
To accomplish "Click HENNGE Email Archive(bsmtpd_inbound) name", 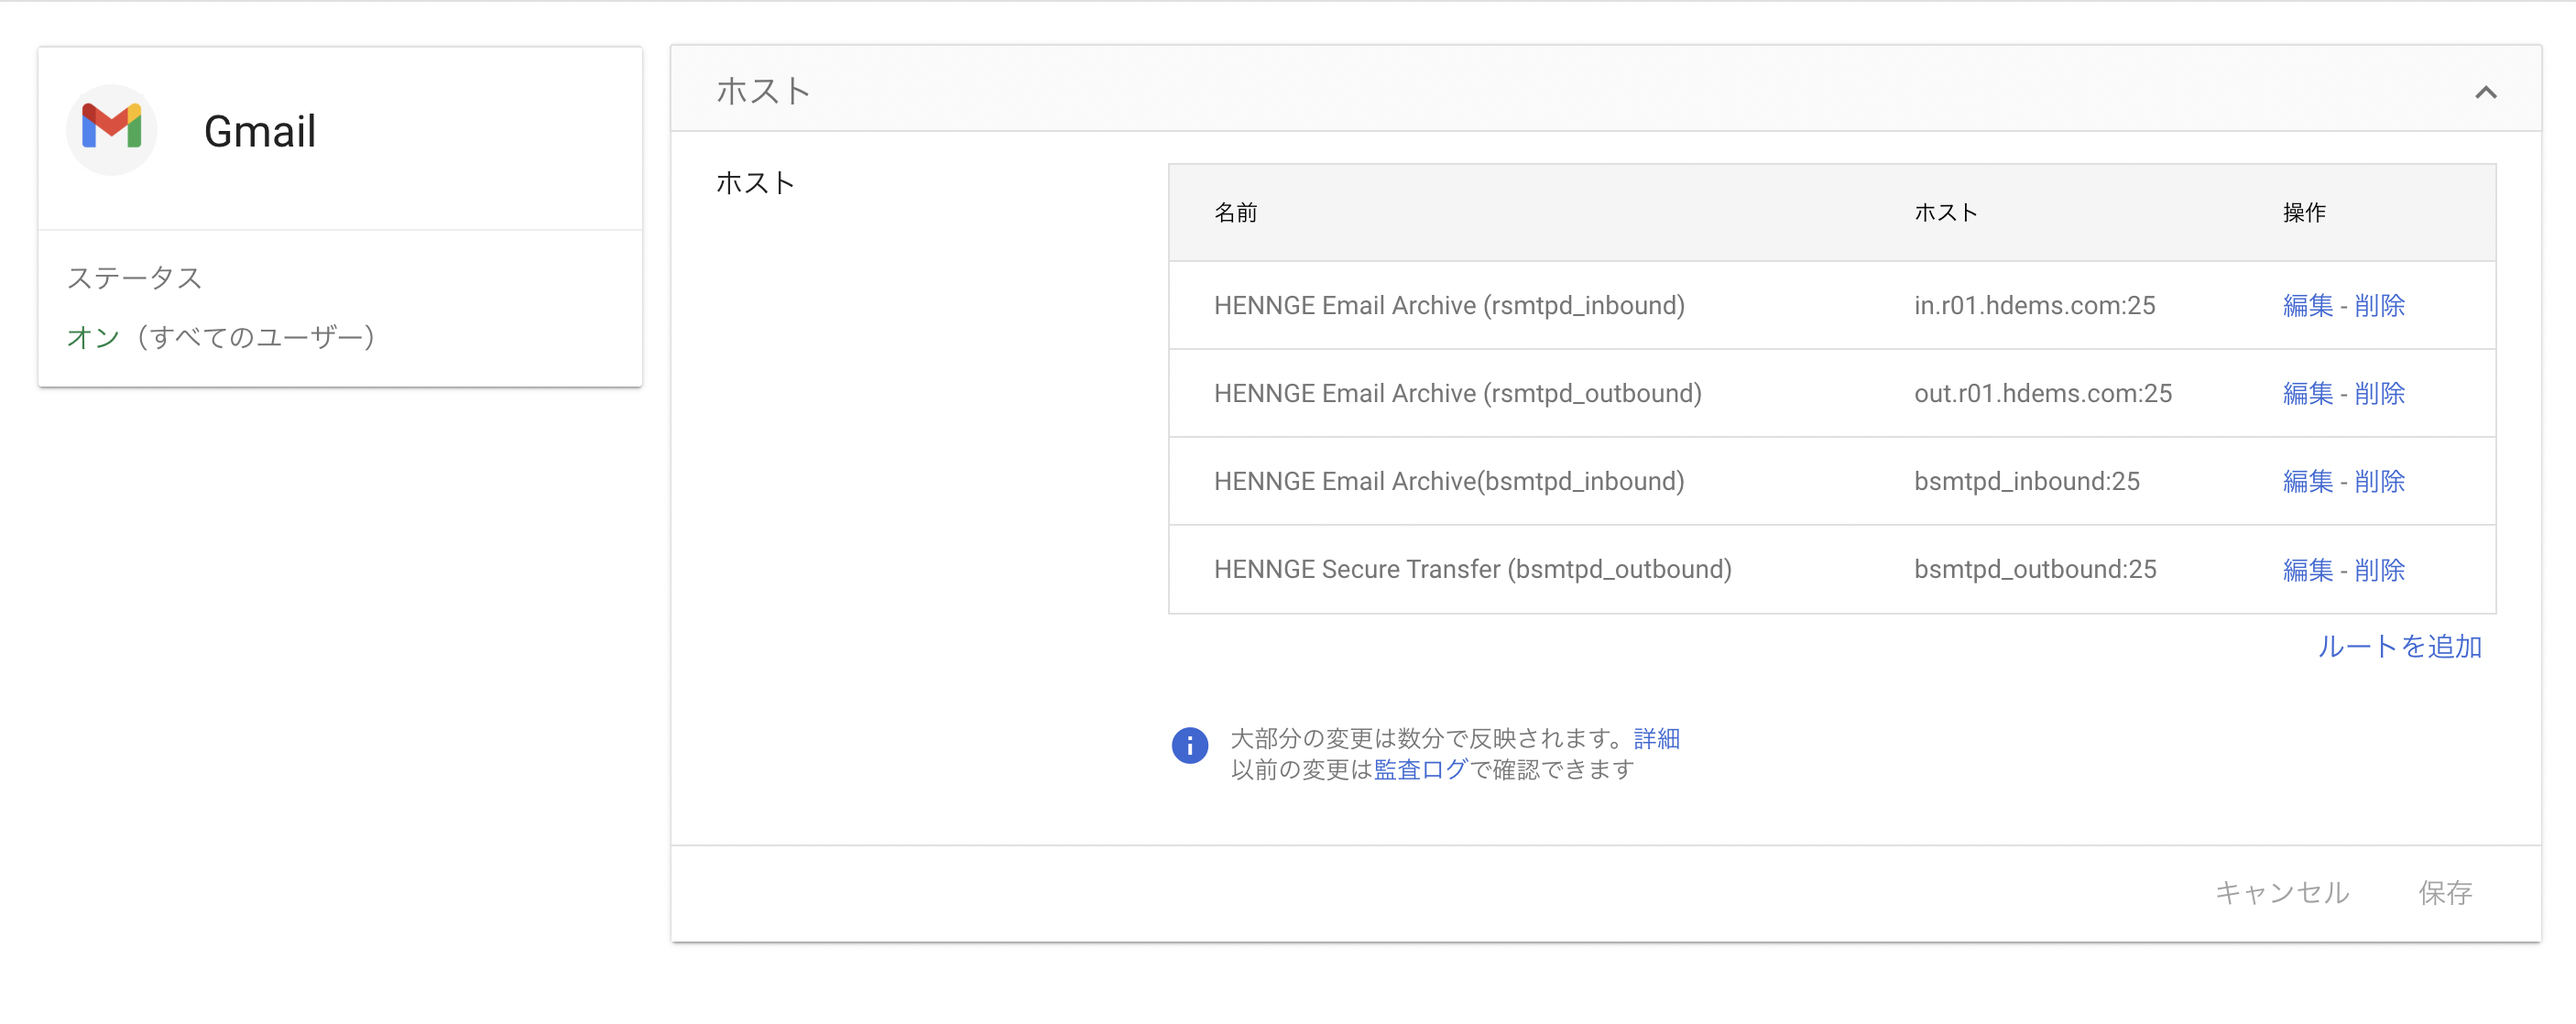I will (1449, 481).
